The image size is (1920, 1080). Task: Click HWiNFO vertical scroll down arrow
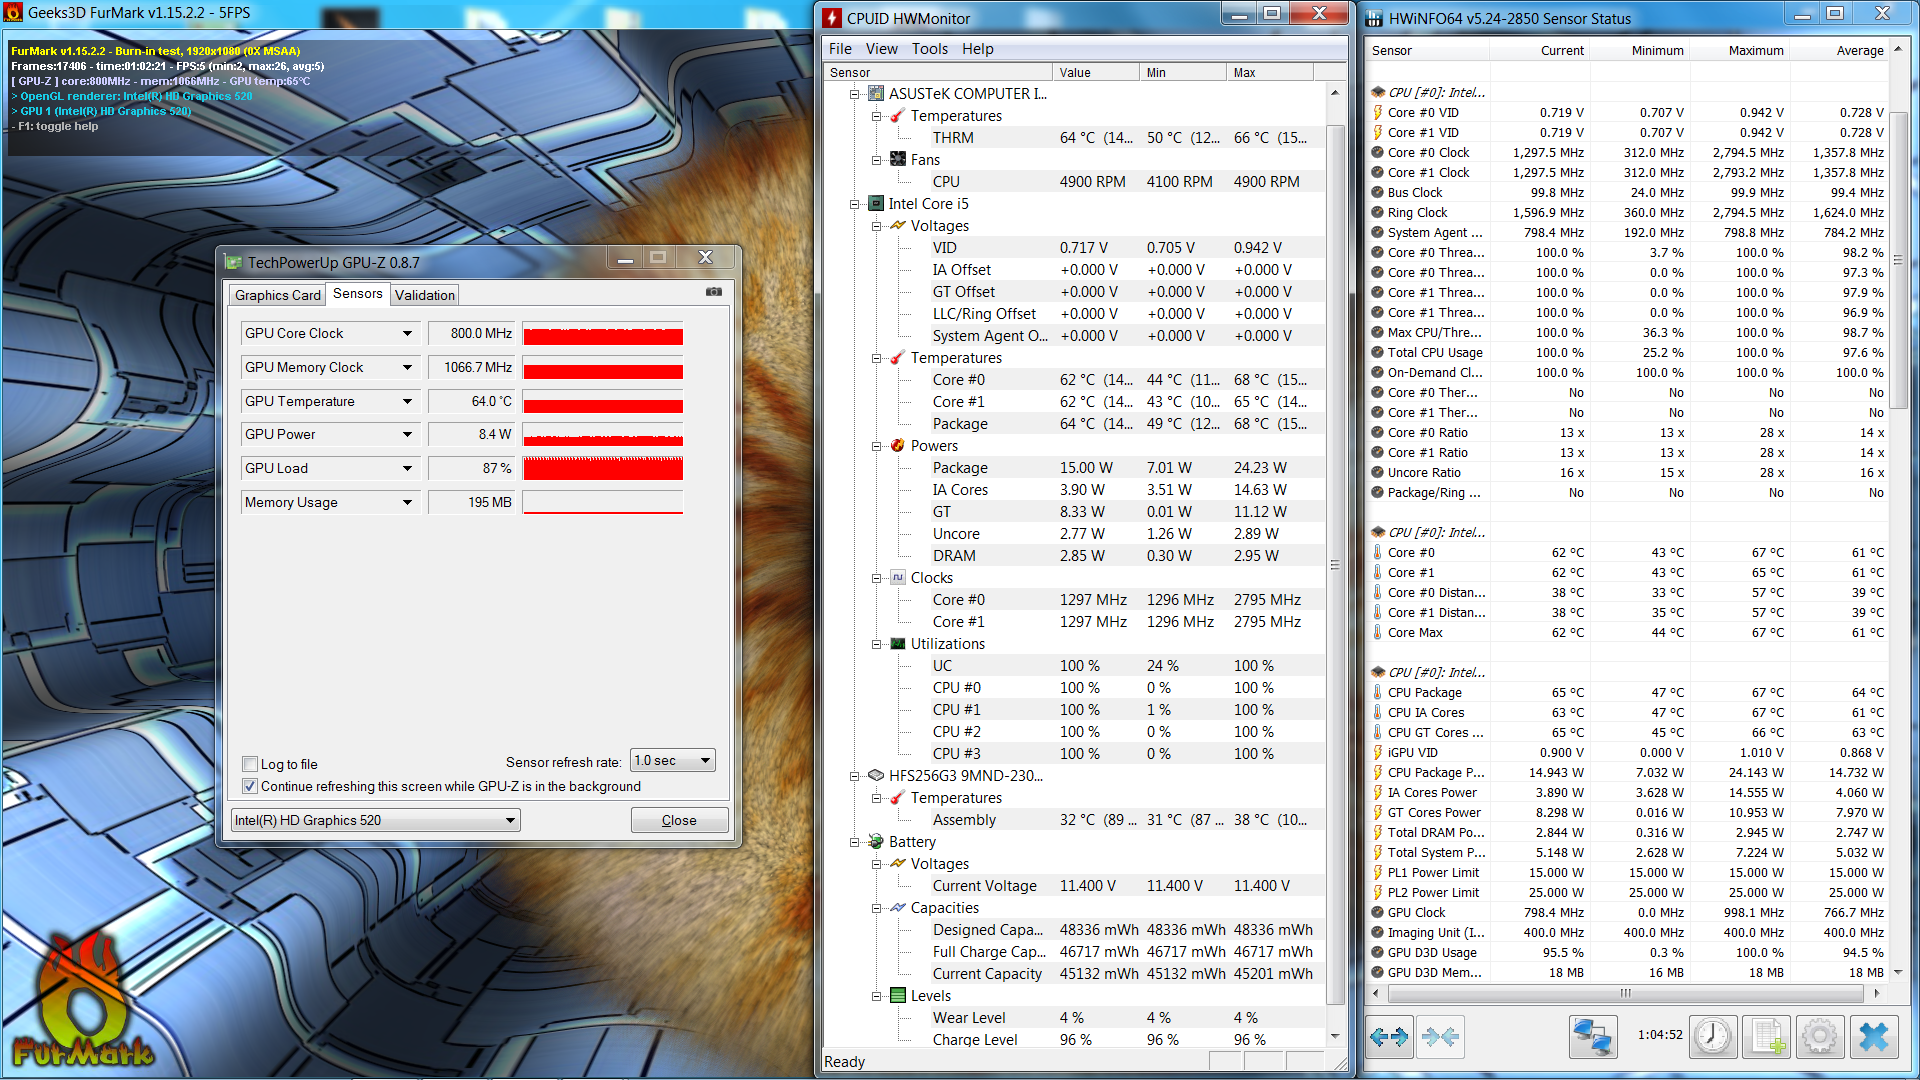1898,971
